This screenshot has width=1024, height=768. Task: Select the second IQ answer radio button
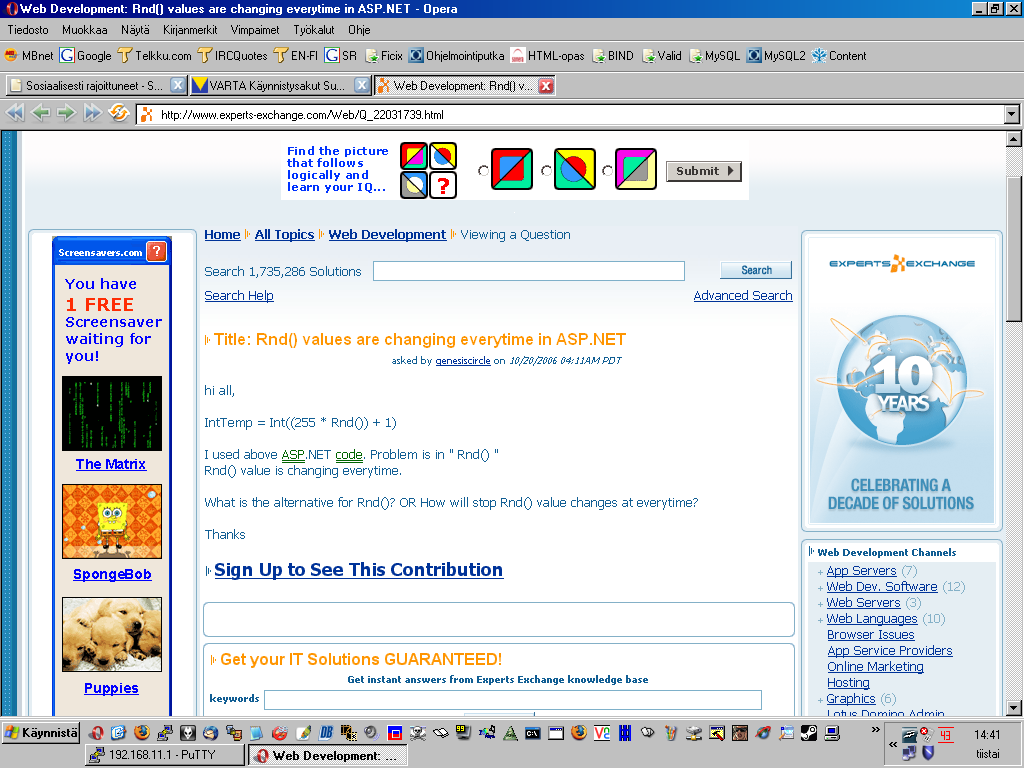546,171
